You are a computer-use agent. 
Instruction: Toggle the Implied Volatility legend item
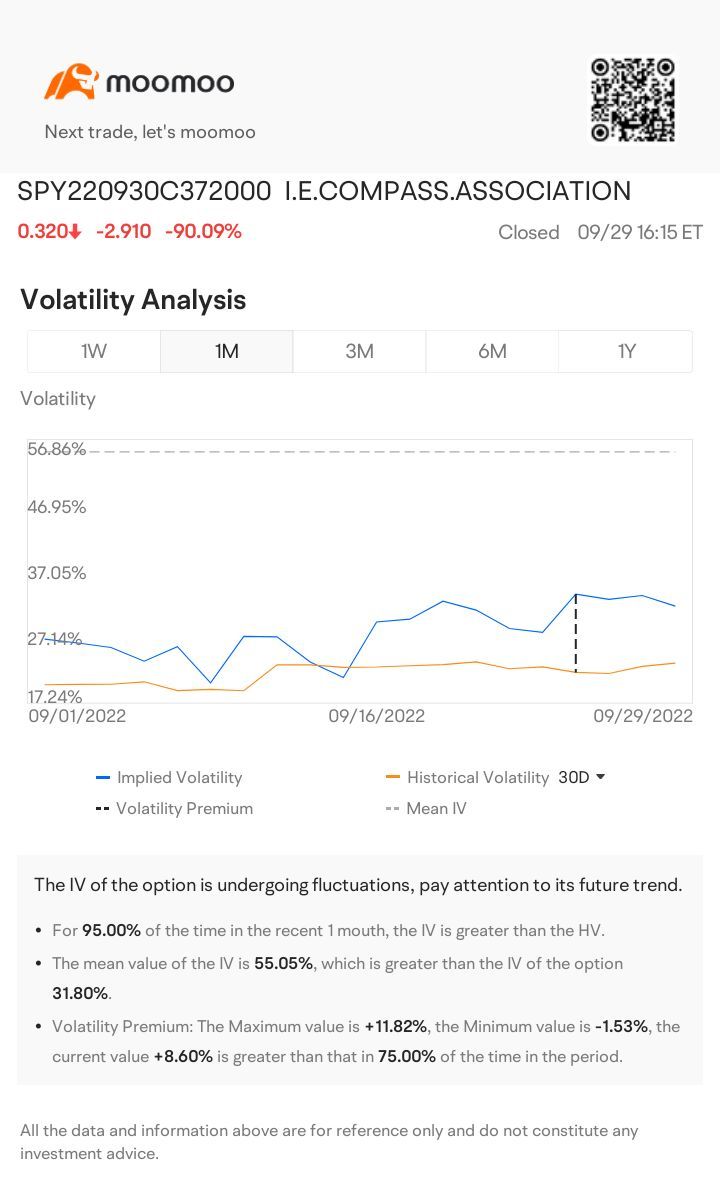(179, 777)
